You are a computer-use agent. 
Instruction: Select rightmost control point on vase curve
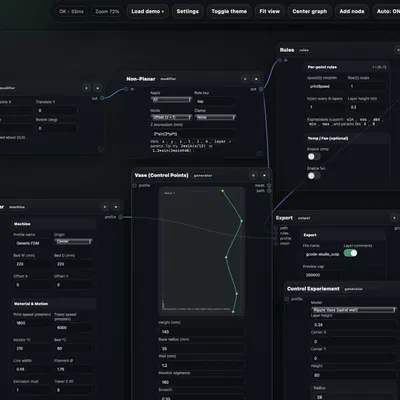tap(242, 221)
